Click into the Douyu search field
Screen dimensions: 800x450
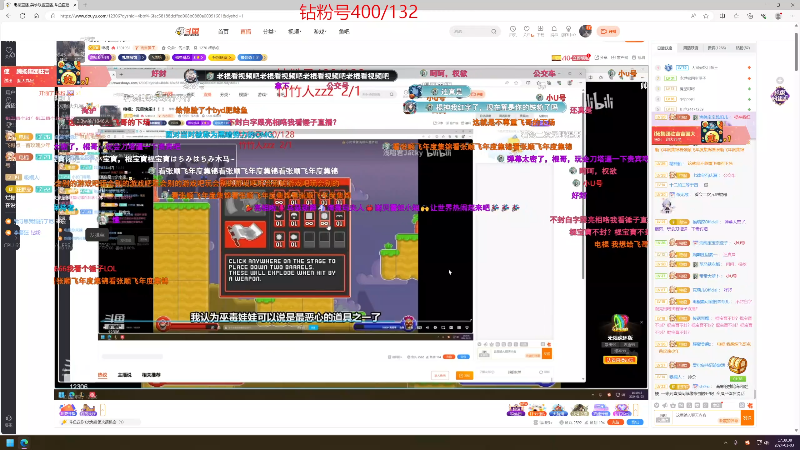tap(469, 32)
